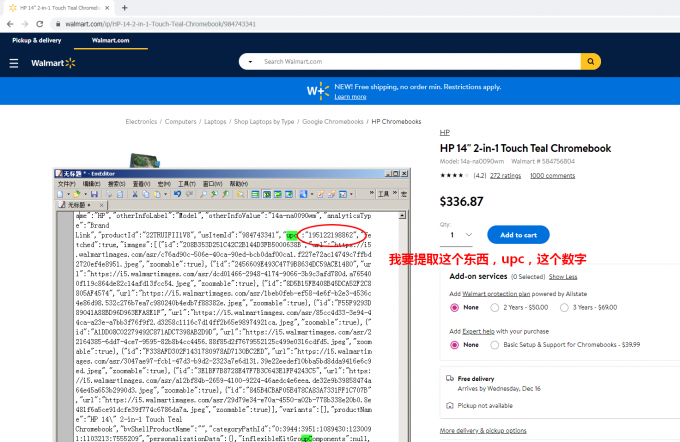Image resolution: width=680 pixels, height=442 pixels.
Task: Expand the New file dropdown arrow in EmEditor
Action: click(68, 194)
